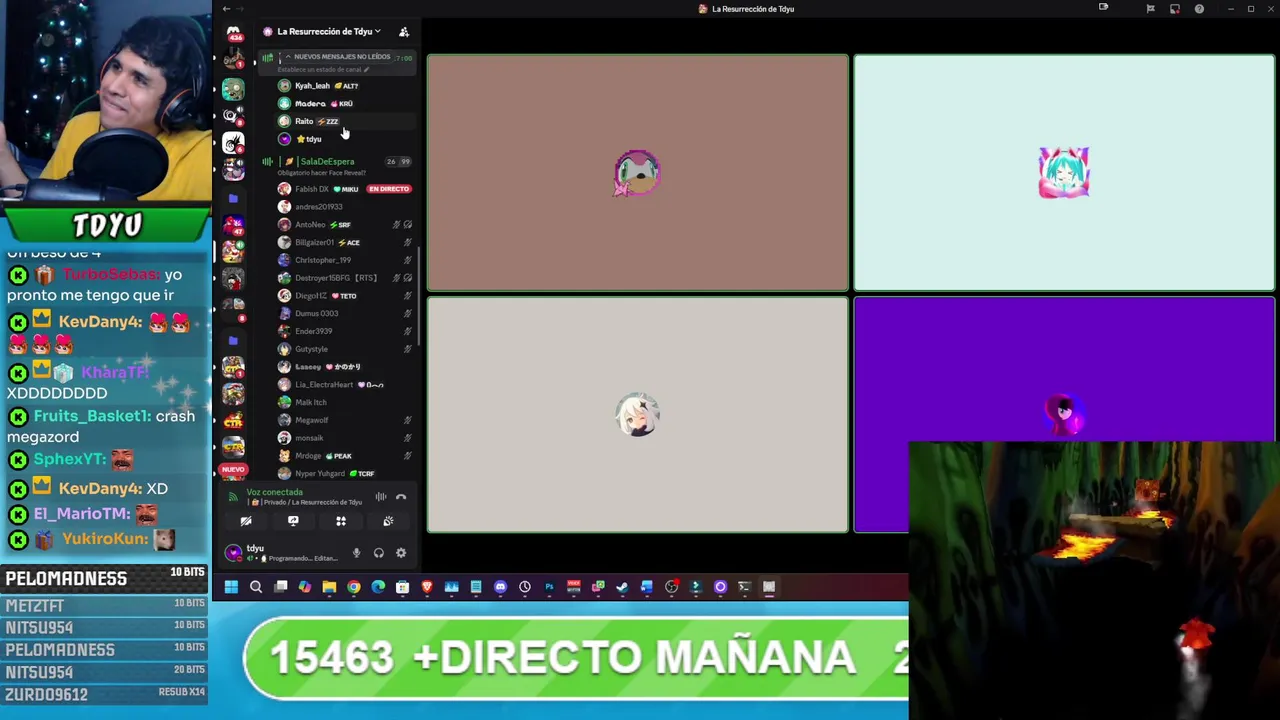This screenshot has height=720, width=1280.
Task: Select user Billgaizer01
Action: [x=314, y=243]
